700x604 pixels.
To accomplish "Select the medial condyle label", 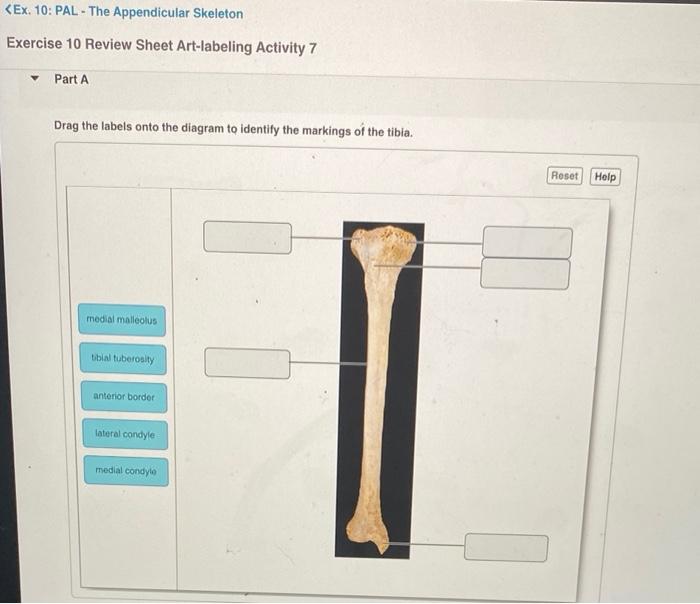I will [126, 471].
